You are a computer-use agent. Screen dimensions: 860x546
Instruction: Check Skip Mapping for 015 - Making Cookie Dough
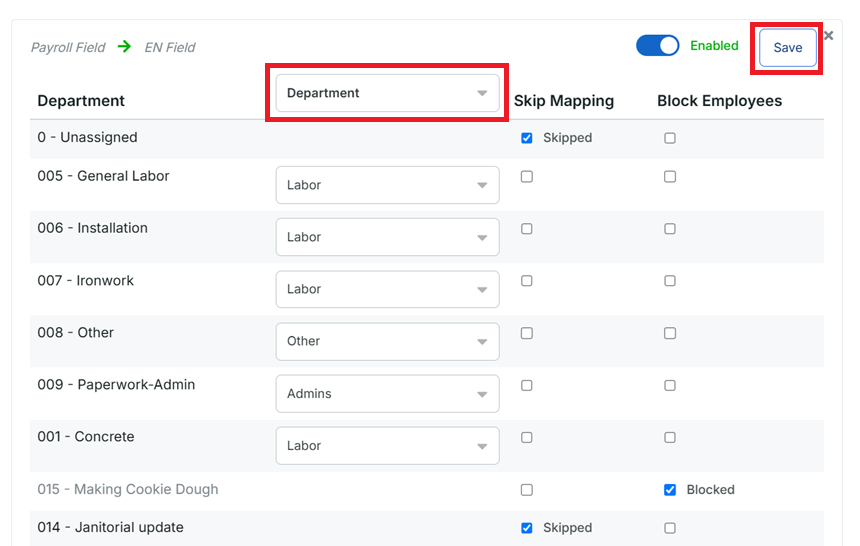pos(527,490)
